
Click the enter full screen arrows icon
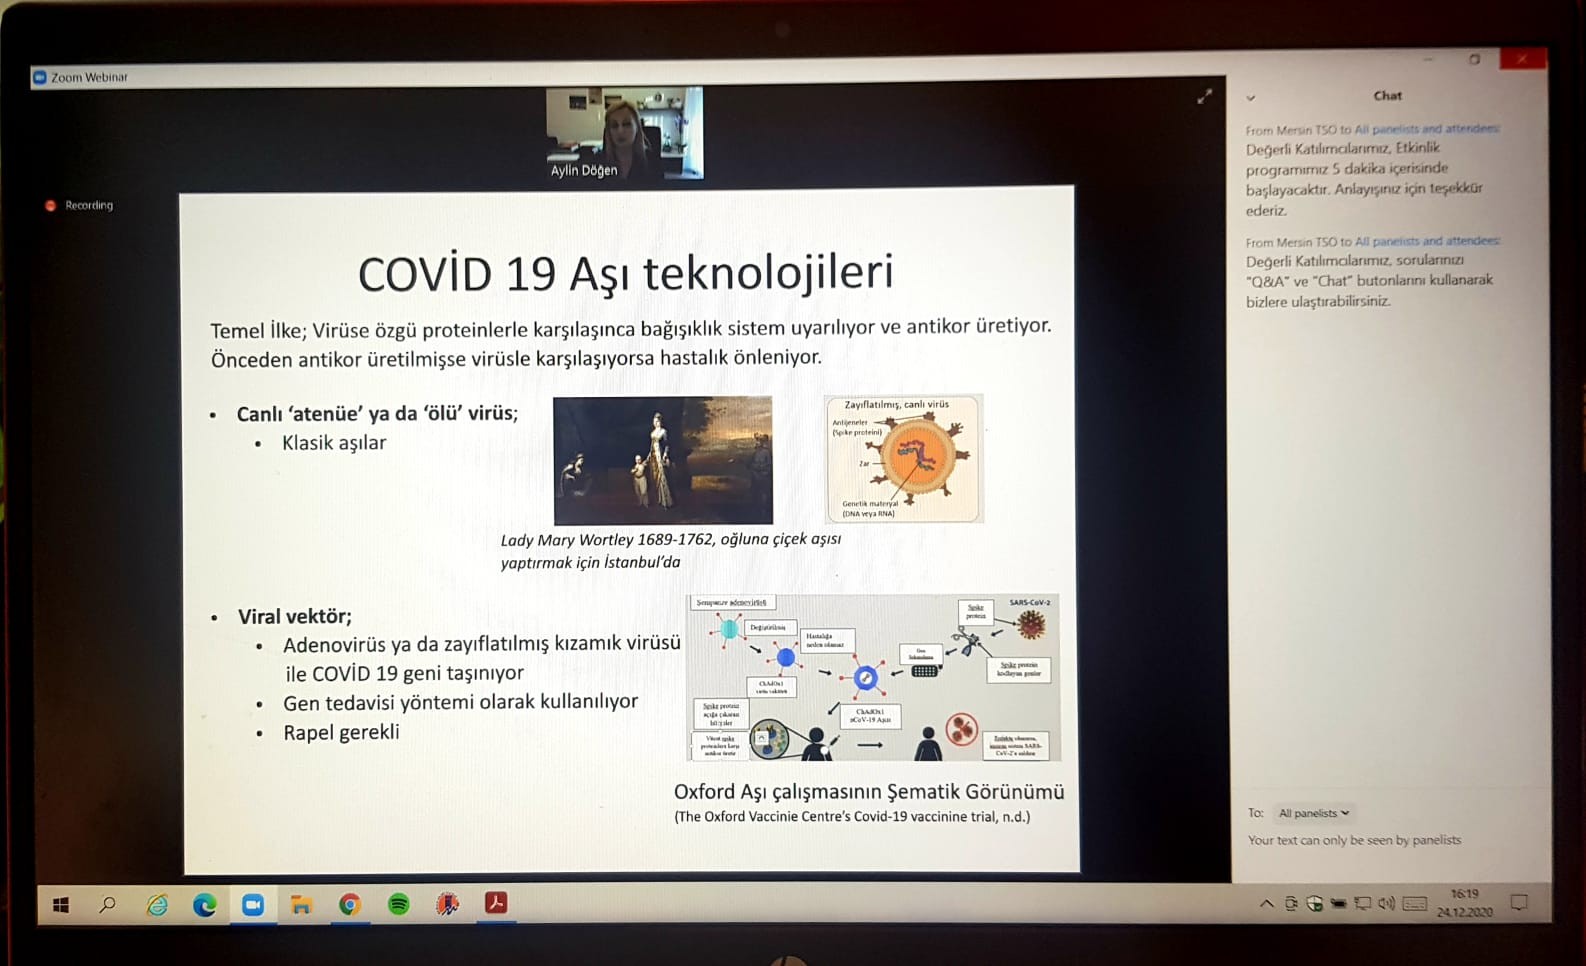1204,97
